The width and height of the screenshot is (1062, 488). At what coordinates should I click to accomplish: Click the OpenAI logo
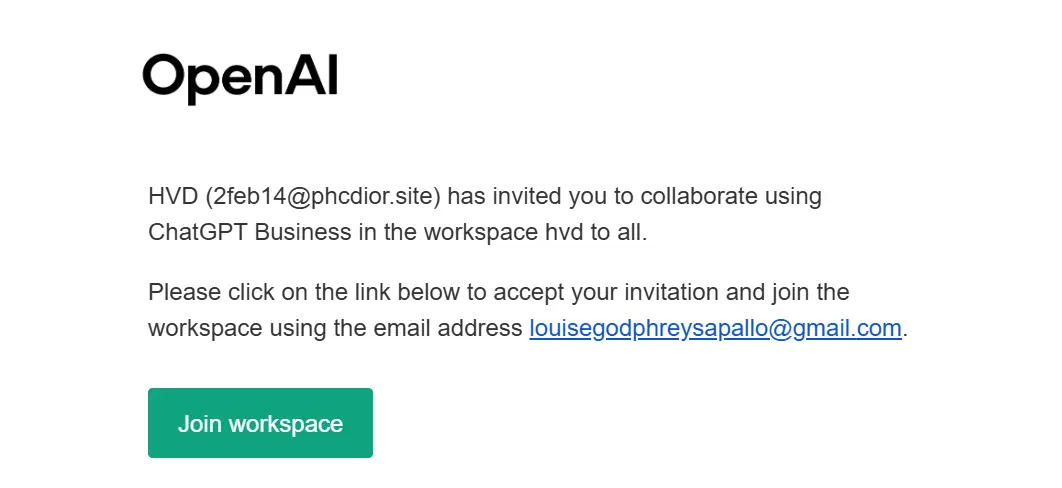[240, 79]
